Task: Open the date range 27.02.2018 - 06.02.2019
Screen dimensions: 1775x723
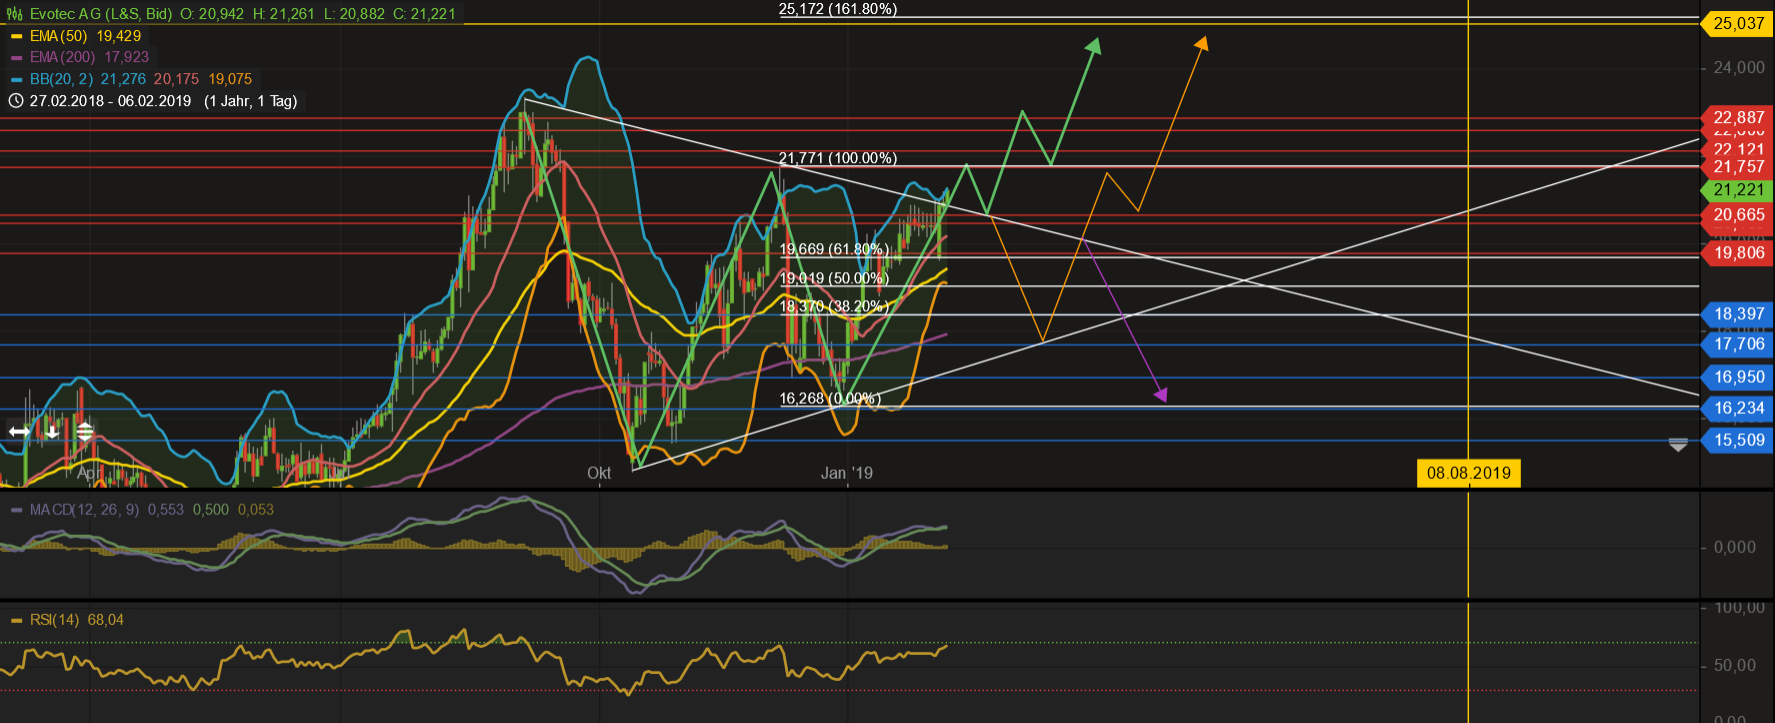Action: (110, 101)
